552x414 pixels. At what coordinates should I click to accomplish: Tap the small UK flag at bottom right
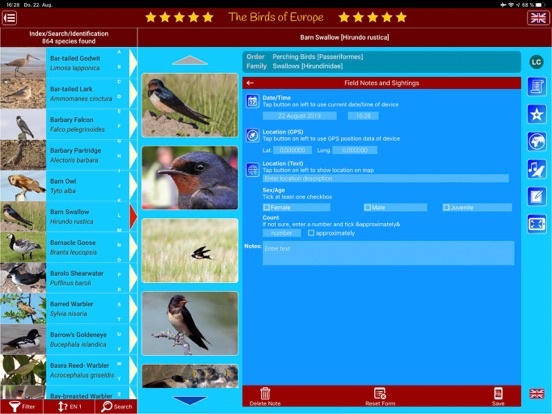(x=537, y=394)
